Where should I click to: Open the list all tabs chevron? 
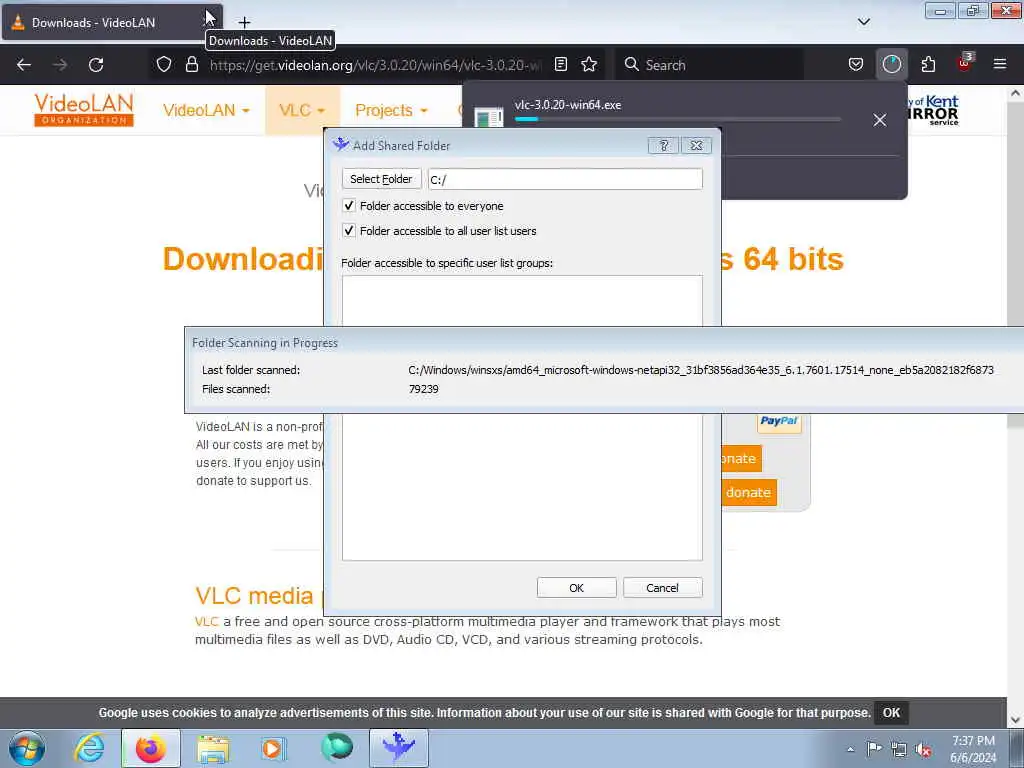tap(863, 22)
